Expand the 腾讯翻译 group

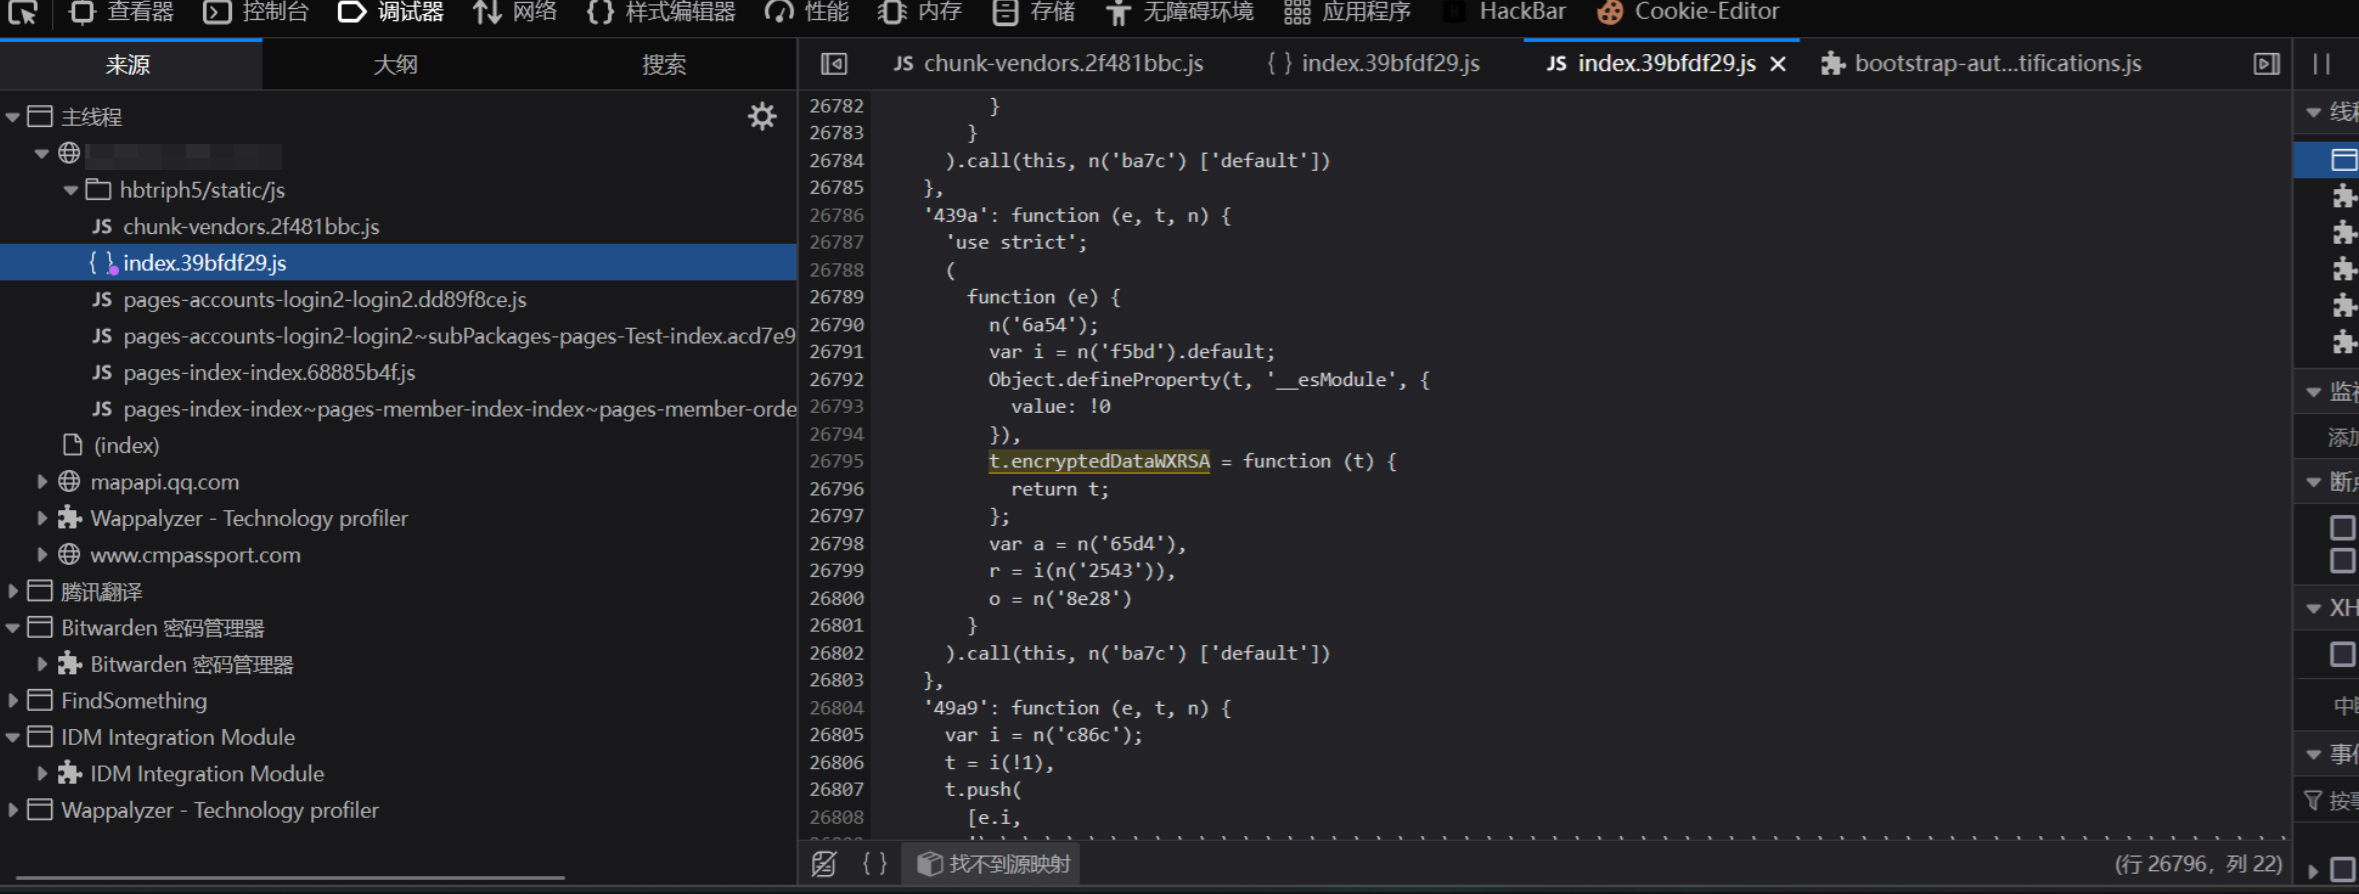(x=13, y=591)
